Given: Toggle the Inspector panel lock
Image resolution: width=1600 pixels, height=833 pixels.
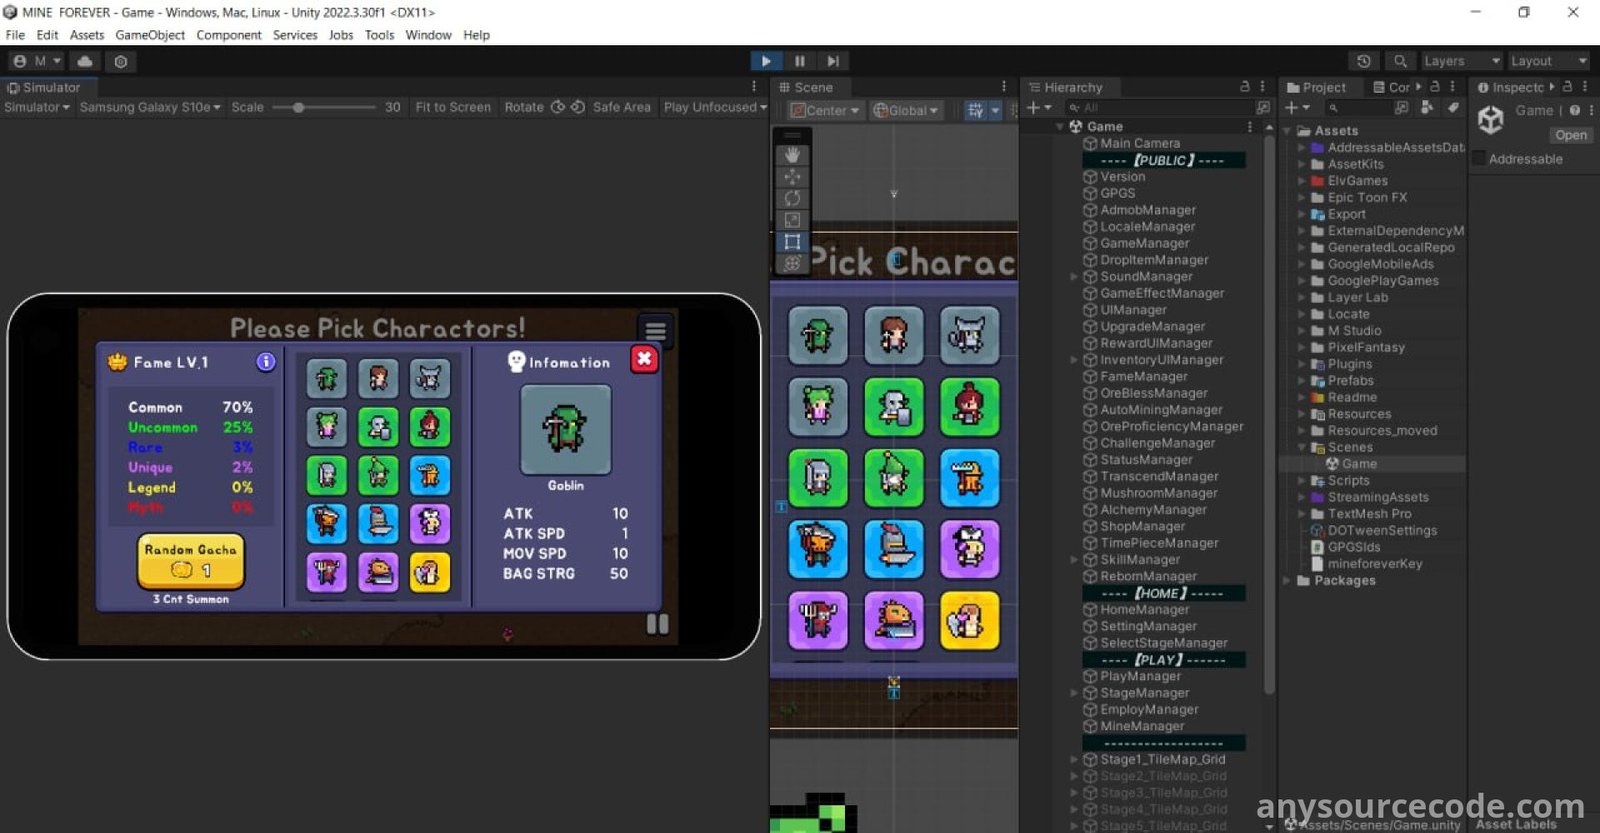Looking at the screenshot, I should [1567, 87].
